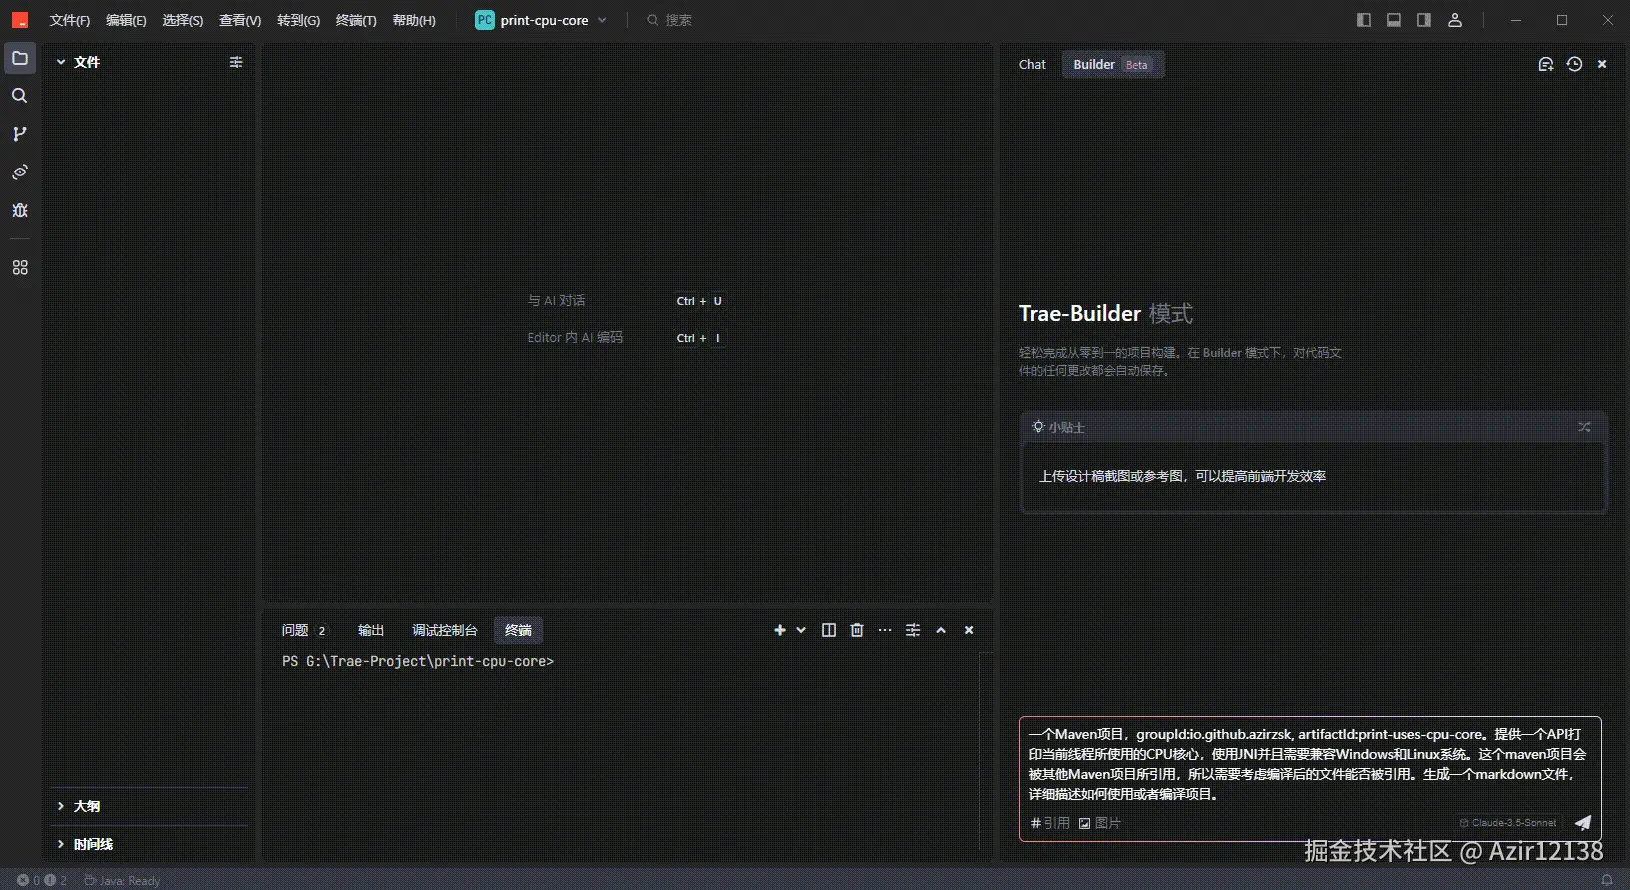
Task: Select Claude-3.5-Sonnet model selector
Action: click(1508, 823)
